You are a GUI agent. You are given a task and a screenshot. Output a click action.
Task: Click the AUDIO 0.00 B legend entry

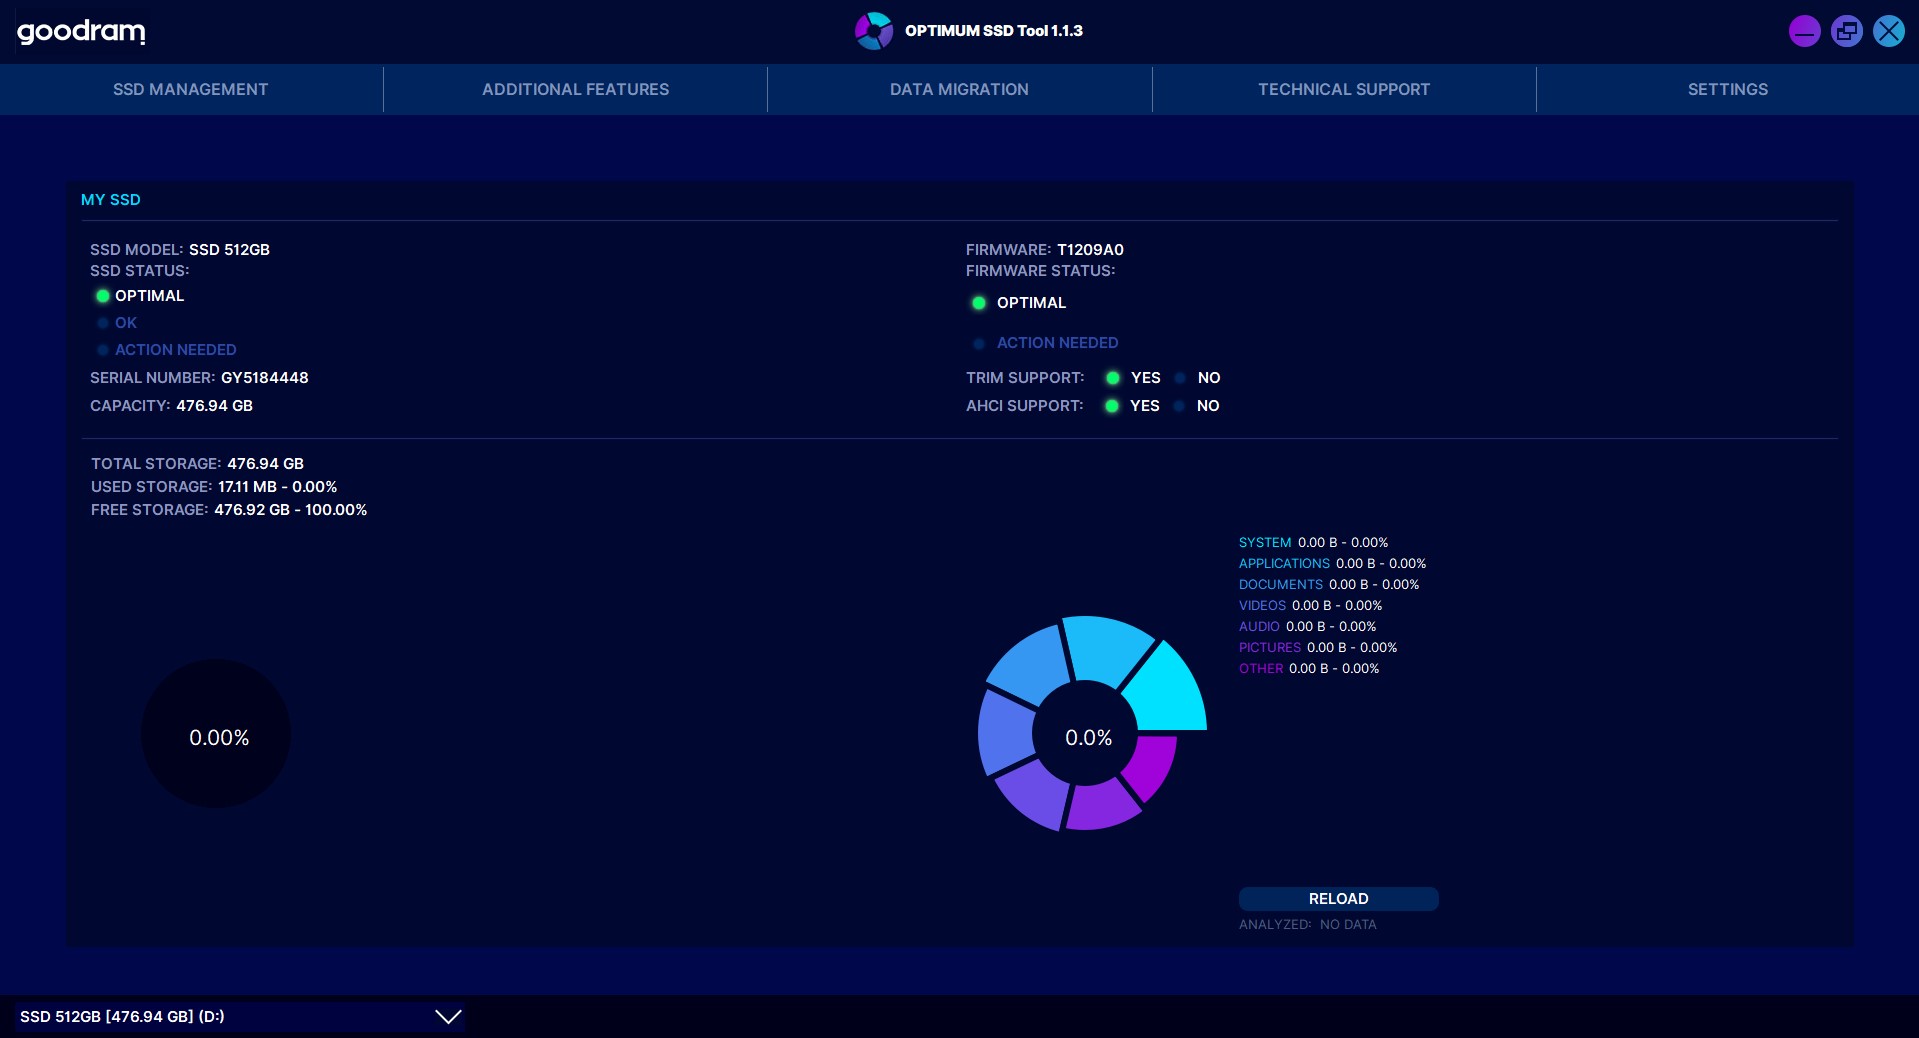click(x=1307, y=627)
